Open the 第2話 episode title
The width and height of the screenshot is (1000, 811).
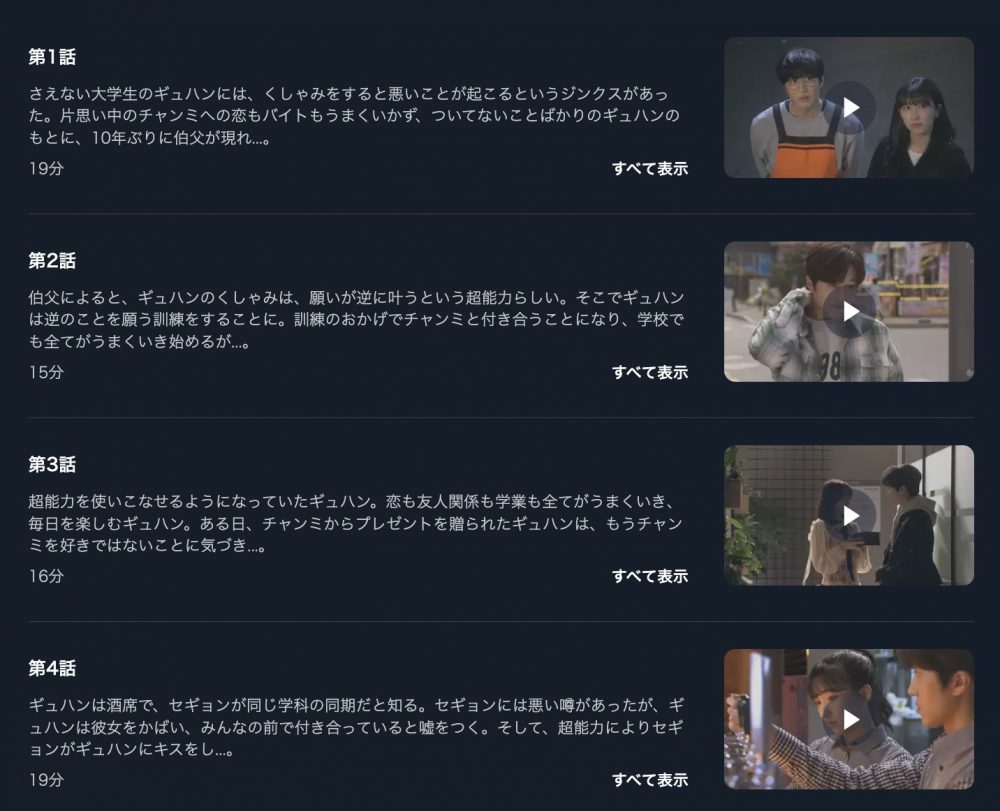(x=52, y=261)
